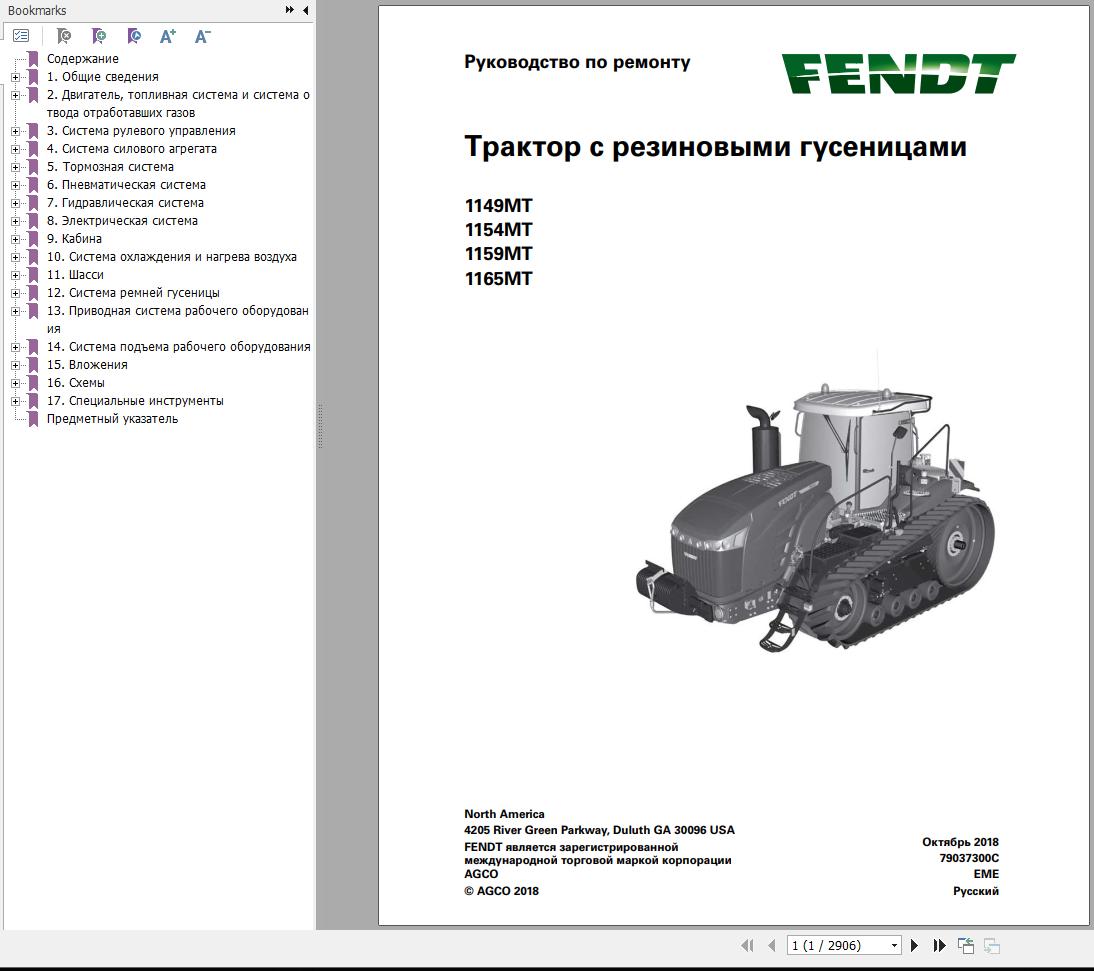Click the heading Трактор с резиновыми гусеницами
The width and height of the screenshot is (1094, 971).
pyautogui.click(x=715, y=147)
